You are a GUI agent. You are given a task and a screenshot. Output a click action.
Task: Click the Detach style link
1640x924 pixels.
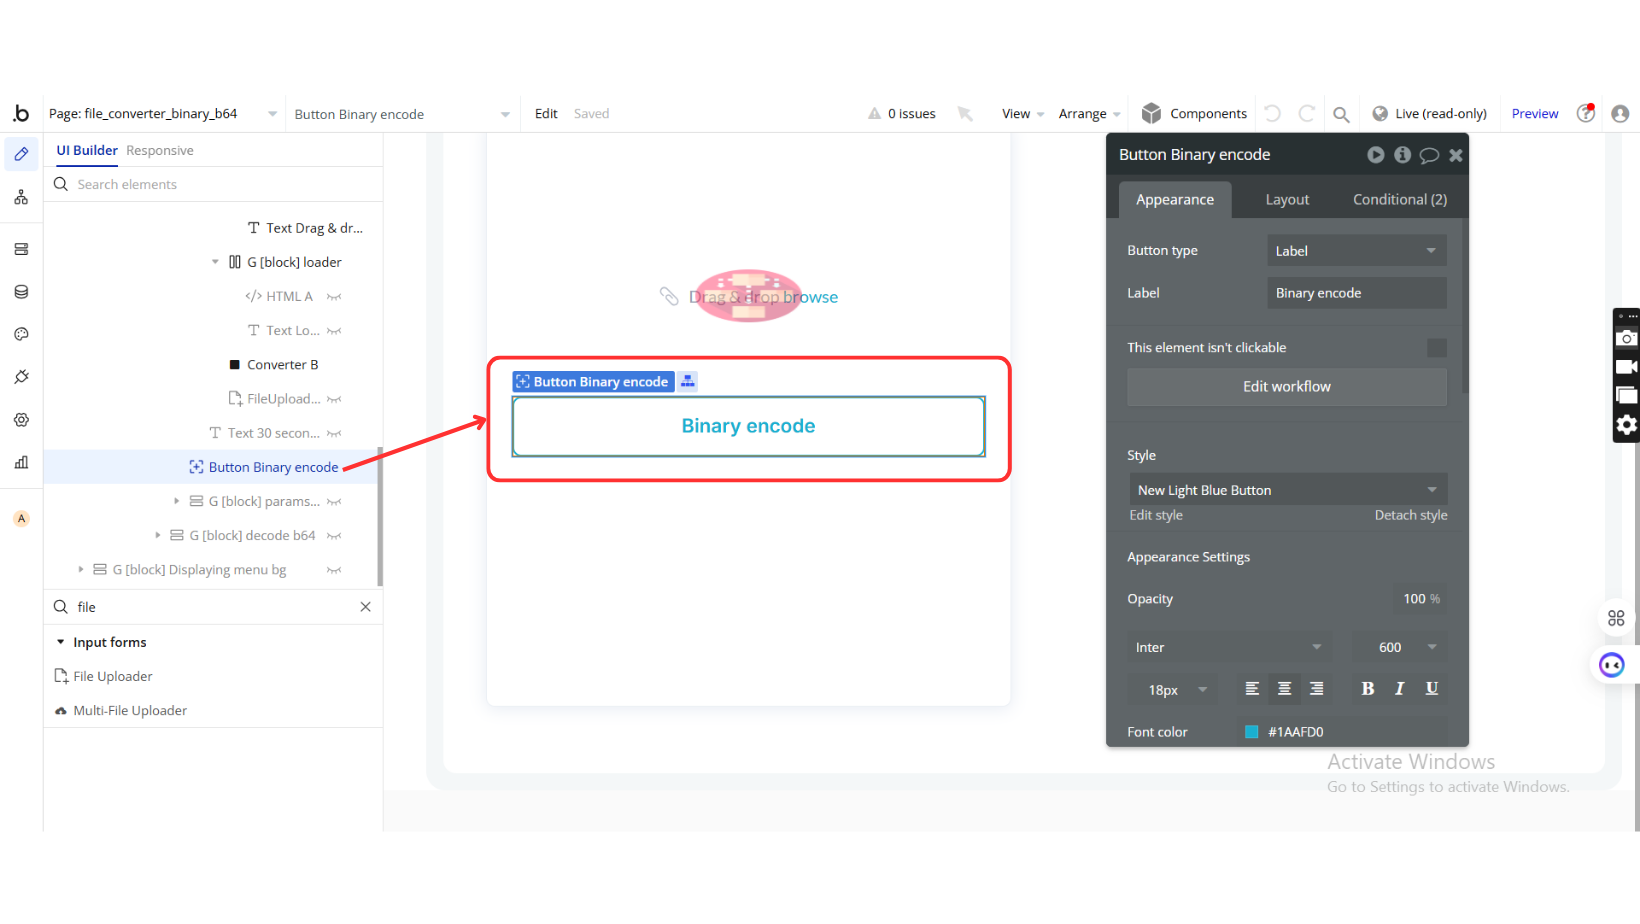pyautogui.click(x=1411, y=515)
